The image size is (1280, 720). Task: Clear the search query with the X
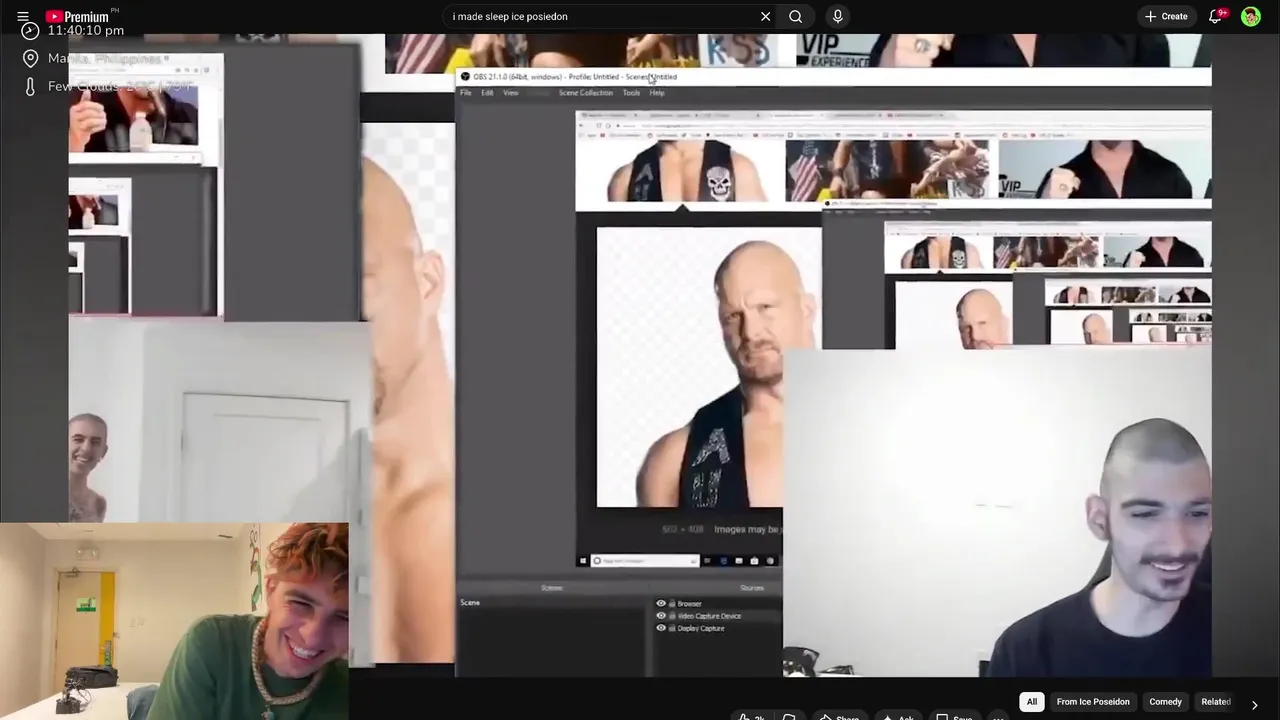point(765,16)
